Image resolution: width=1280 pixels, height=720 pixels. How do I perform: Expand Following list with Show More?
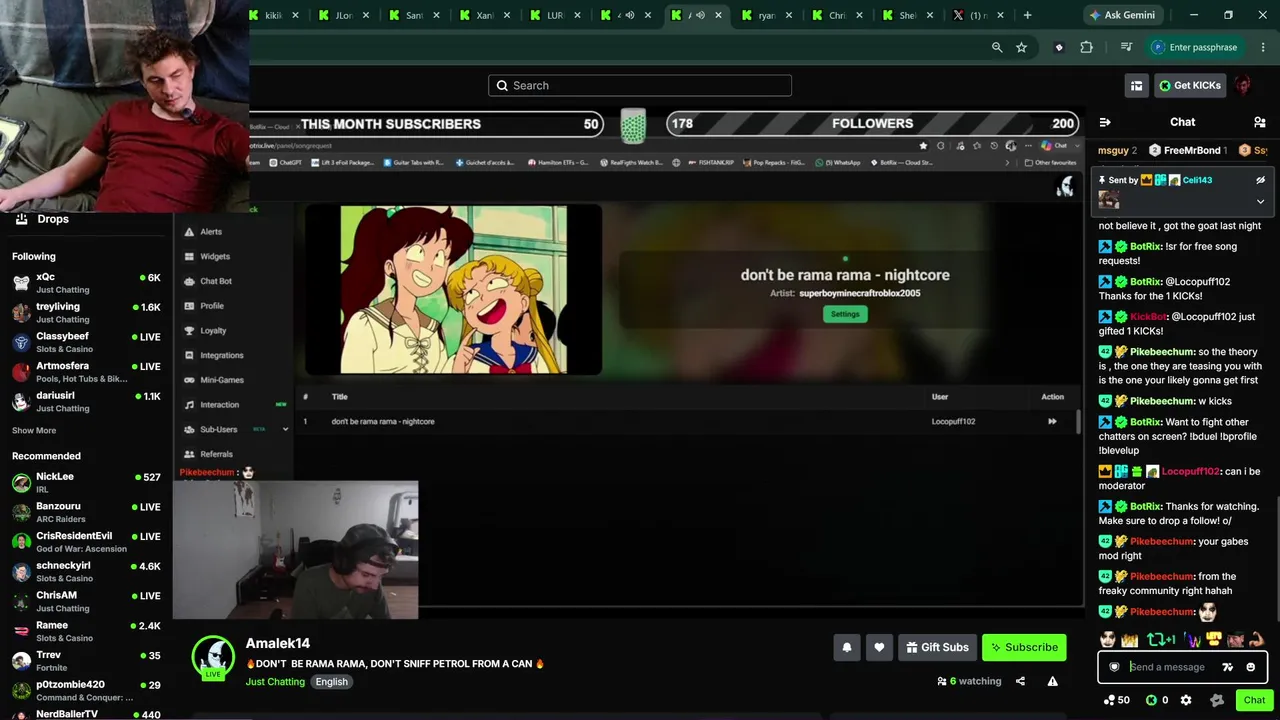[x=34, y=430]
